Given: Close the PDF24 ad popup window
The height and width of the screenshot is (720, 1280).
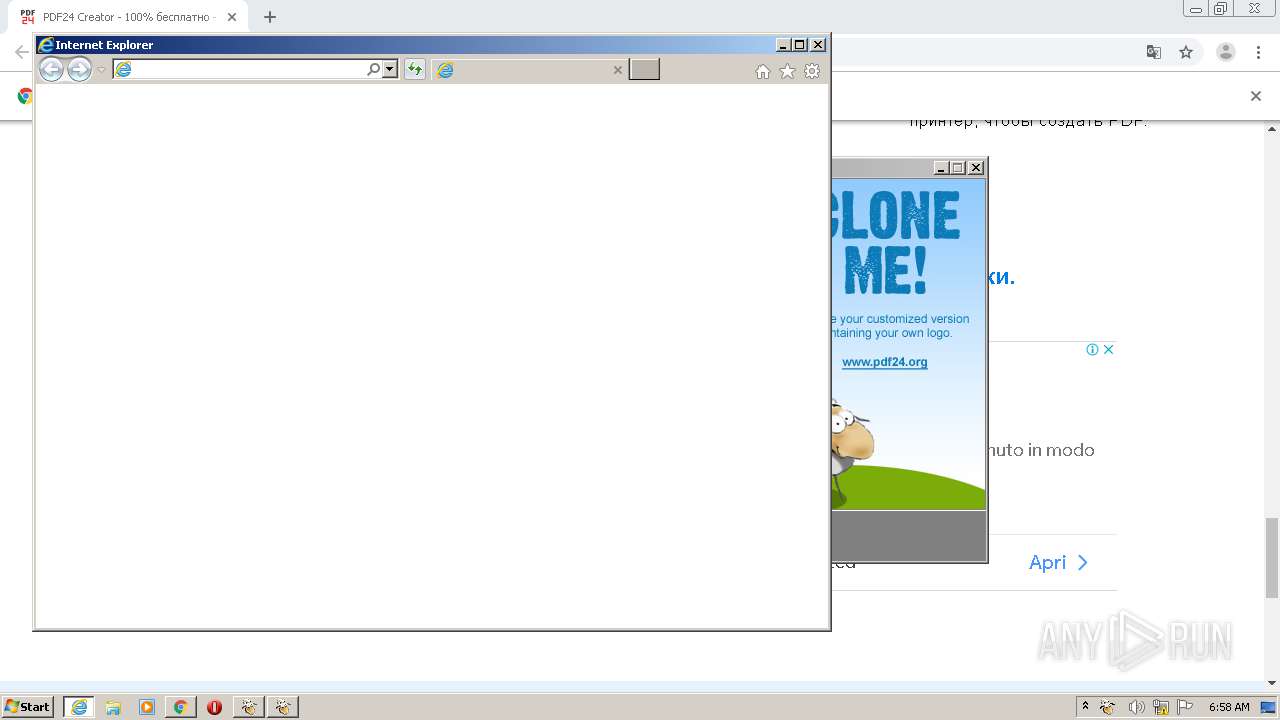Looking at the screenshot, I should [x=976, y=168].
